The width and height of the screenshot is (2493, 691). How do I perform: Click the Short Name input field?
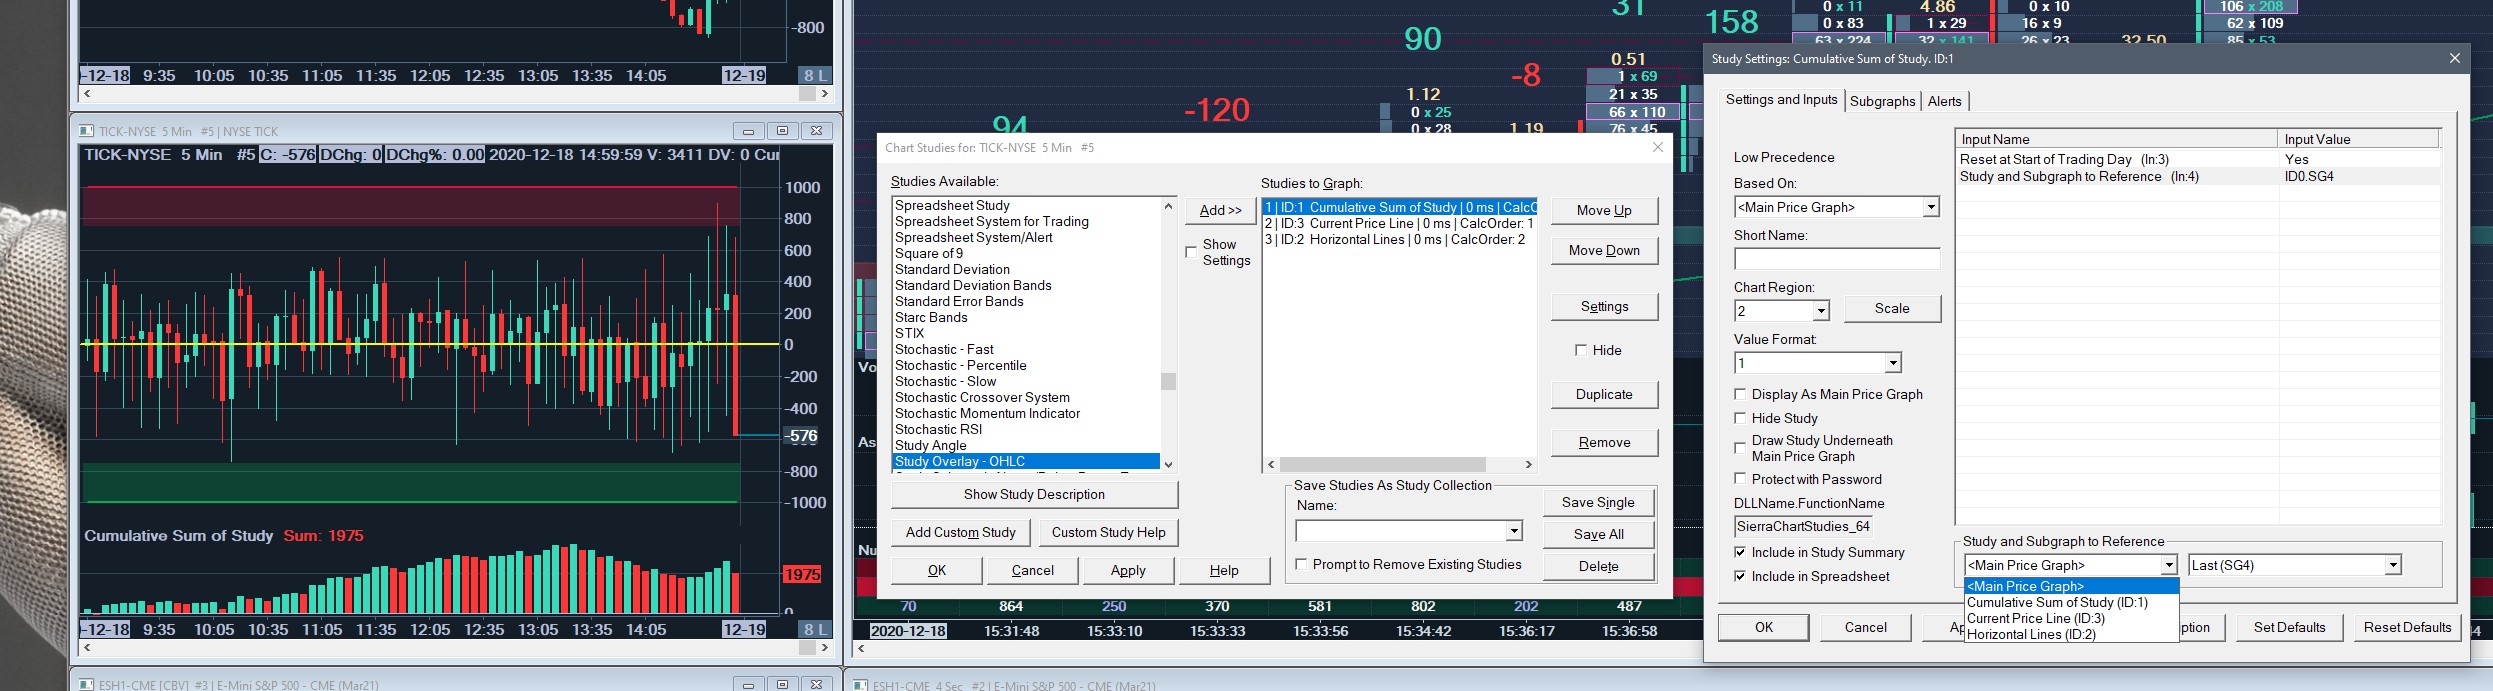[1837, 259]
